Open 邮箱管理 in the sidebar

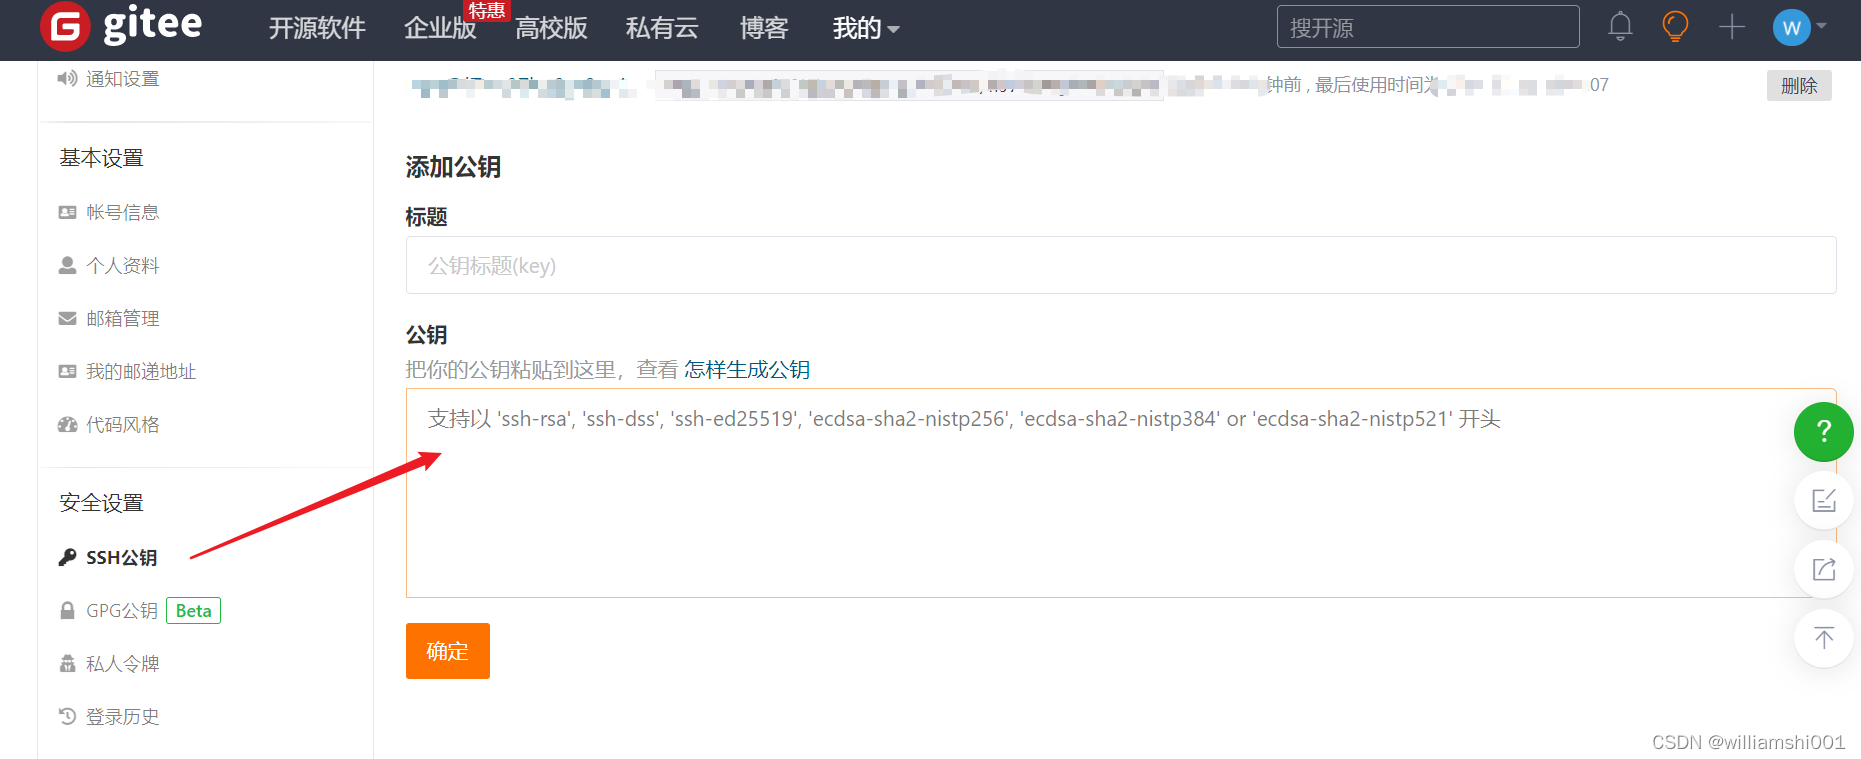tap(122, 318)
